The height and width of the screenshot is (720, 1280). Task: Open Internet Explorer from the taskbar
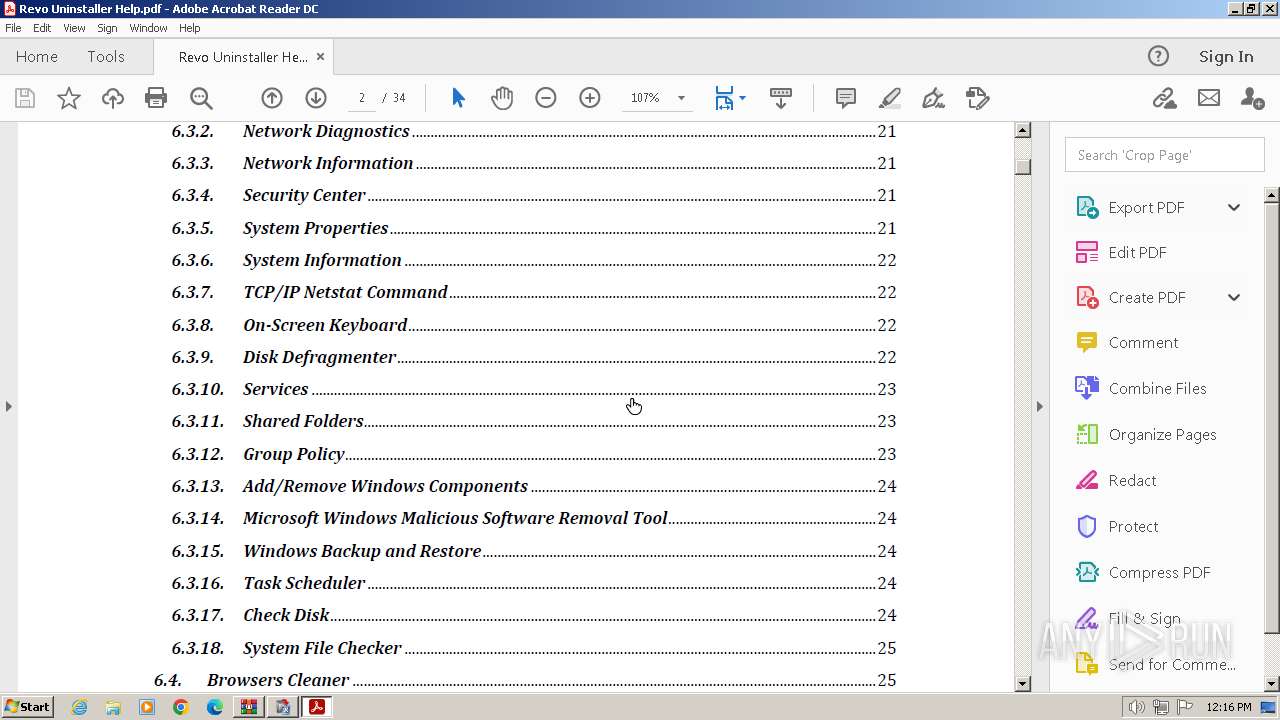coord(79,707)
